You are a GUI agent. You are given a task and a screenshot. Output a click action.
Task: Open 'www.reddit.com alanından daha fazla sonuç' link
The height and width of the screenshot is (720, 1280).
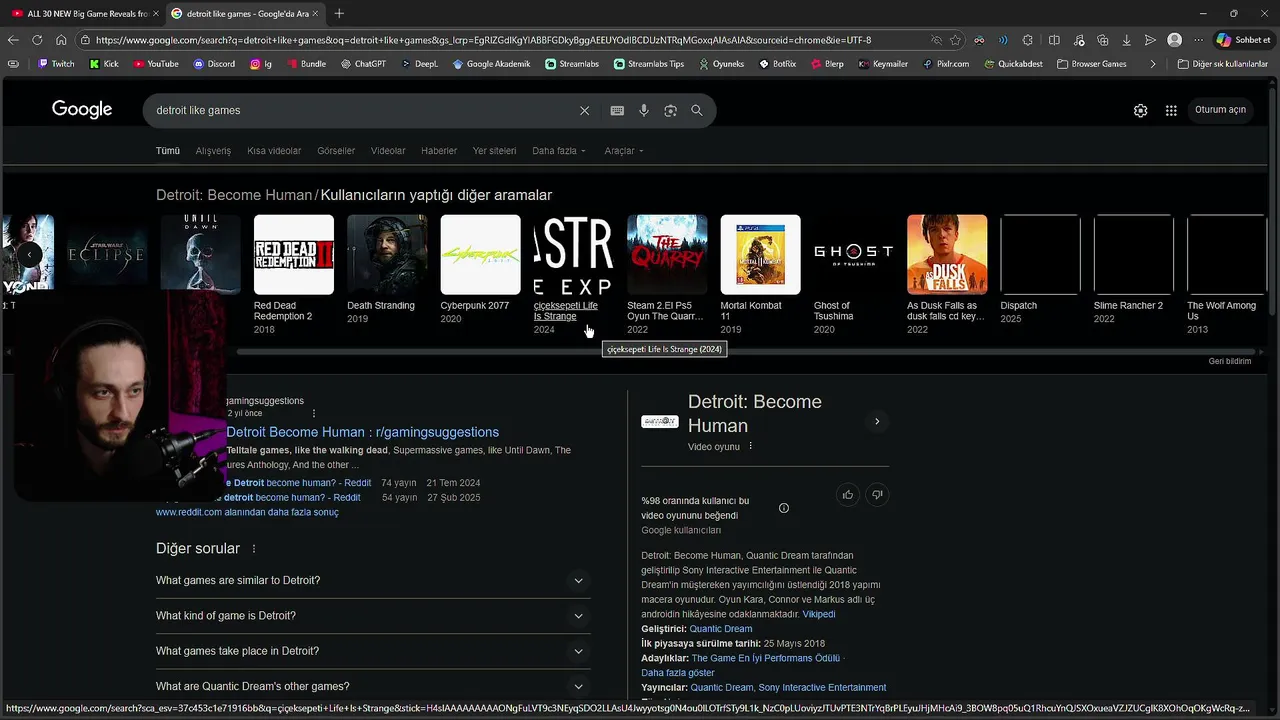tap(247, 512)
